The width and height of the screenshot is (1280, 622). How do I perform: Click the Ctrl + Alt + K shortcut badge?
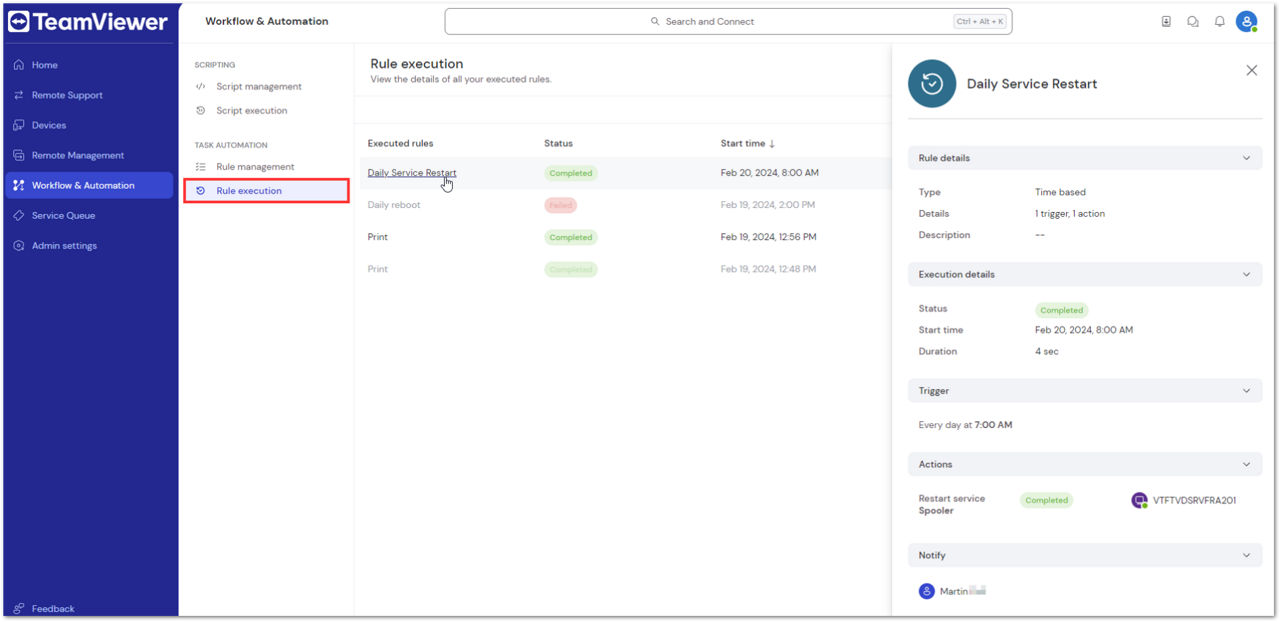[x=979, y=21]
